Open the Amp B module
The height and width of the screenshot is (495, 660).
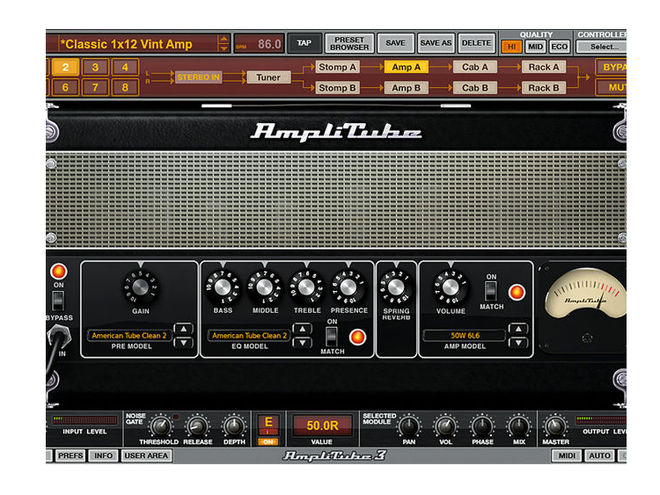(x=406, y=88)
